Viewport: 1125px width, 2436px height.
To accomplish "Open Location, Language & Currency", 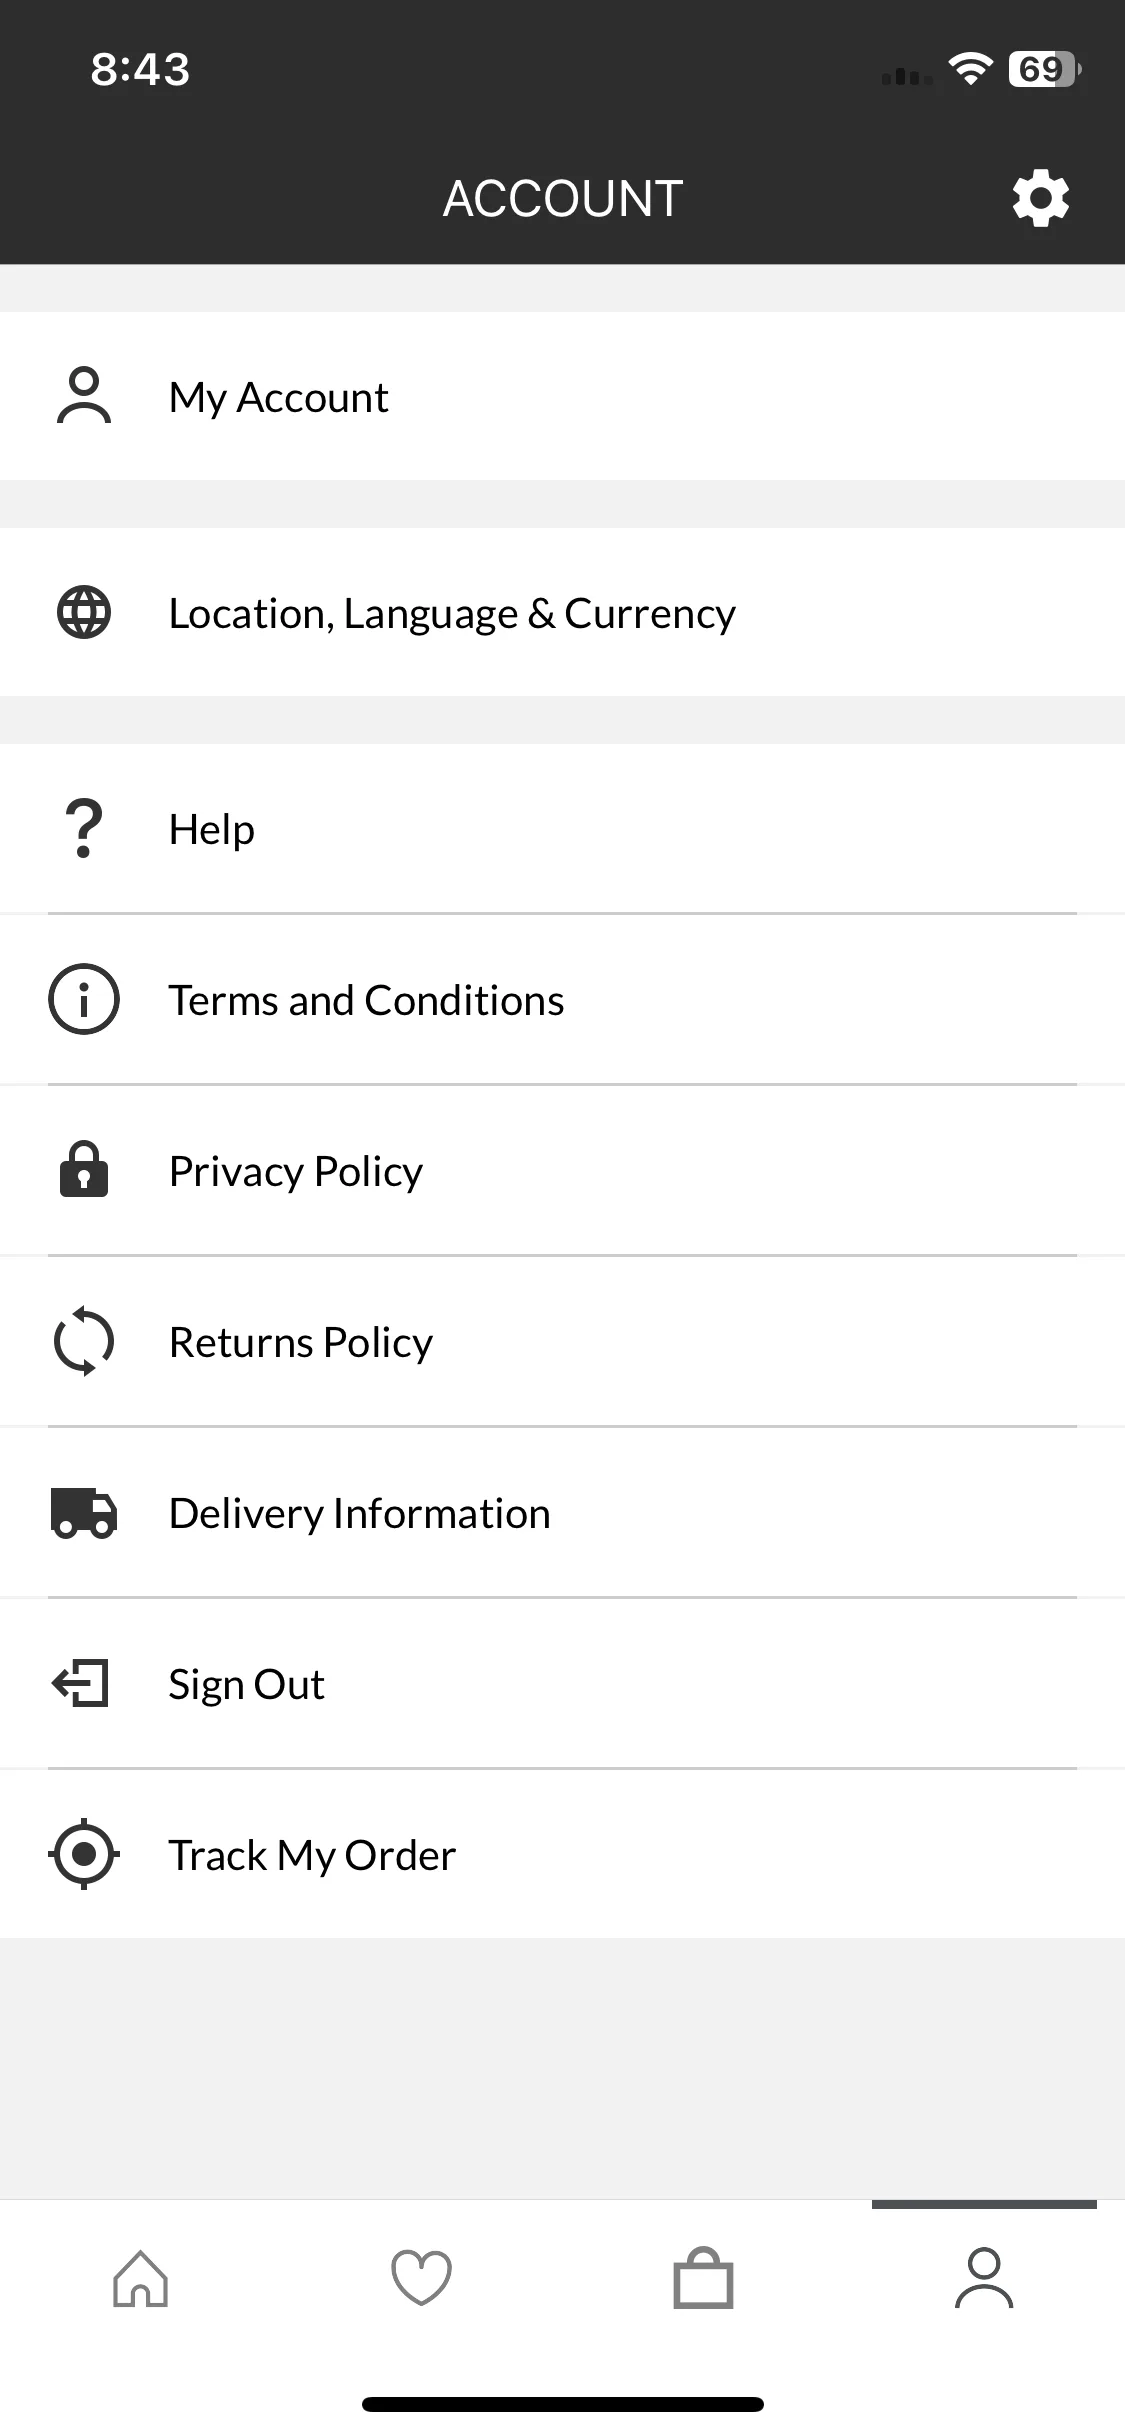I will coord(562,612).
